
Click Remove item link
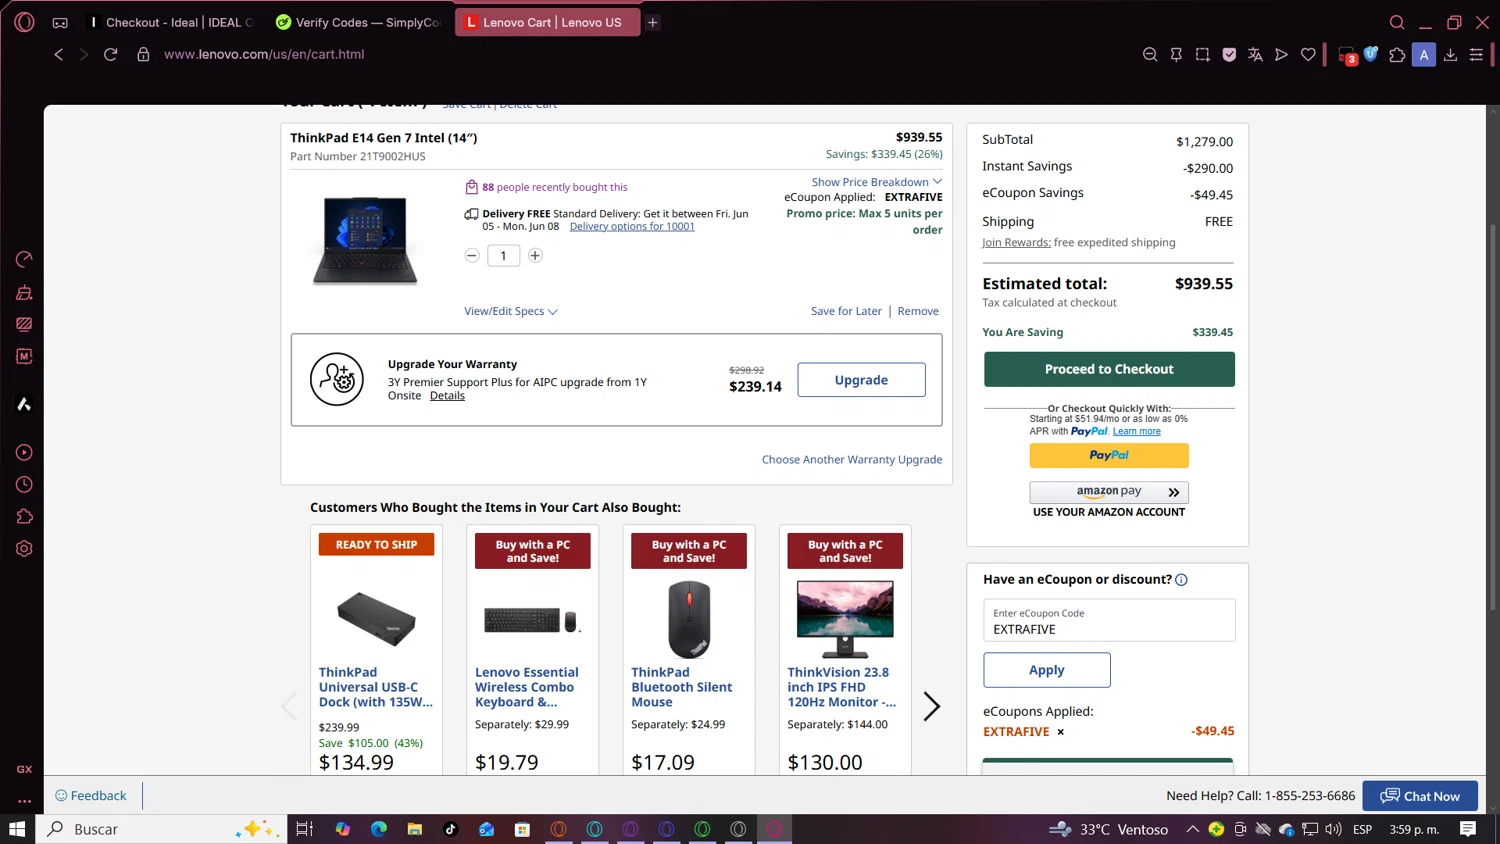pyautogui.click(x=918, y=311)
